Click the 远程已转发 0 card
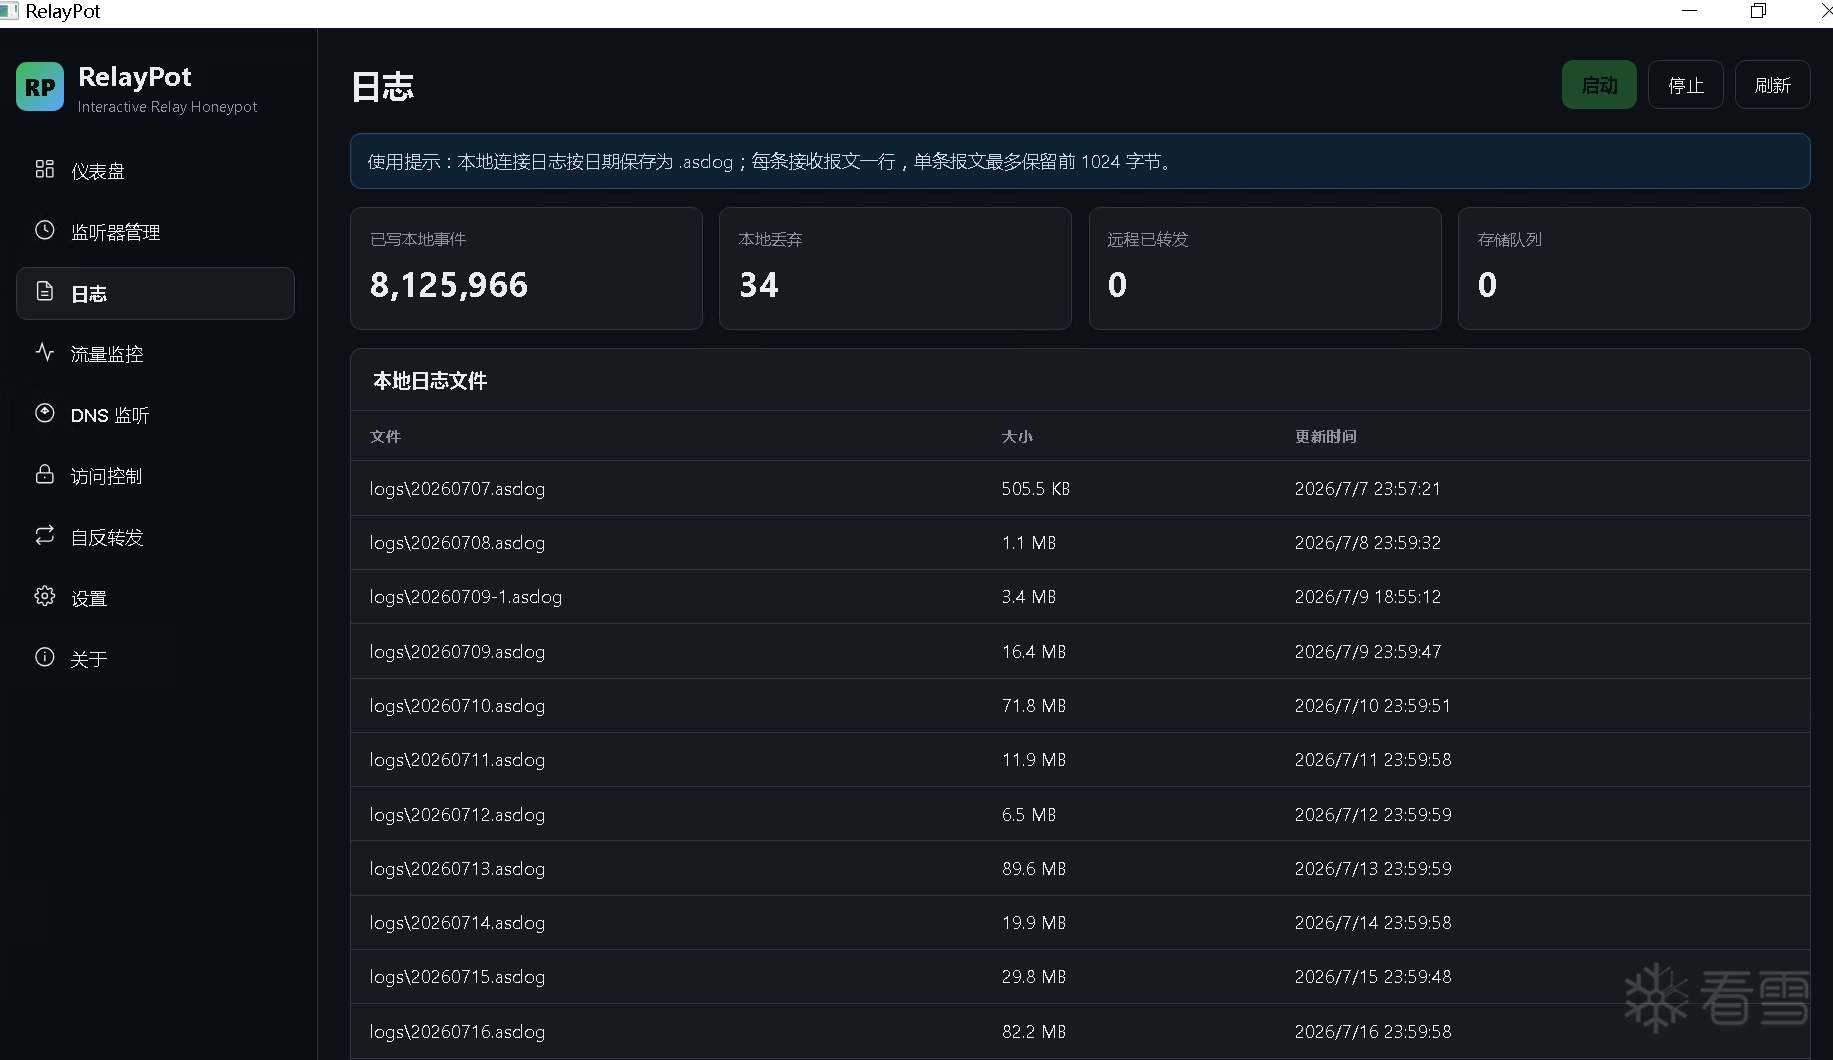Viewport: 1833px width, 1060px height. [1265, 268]
